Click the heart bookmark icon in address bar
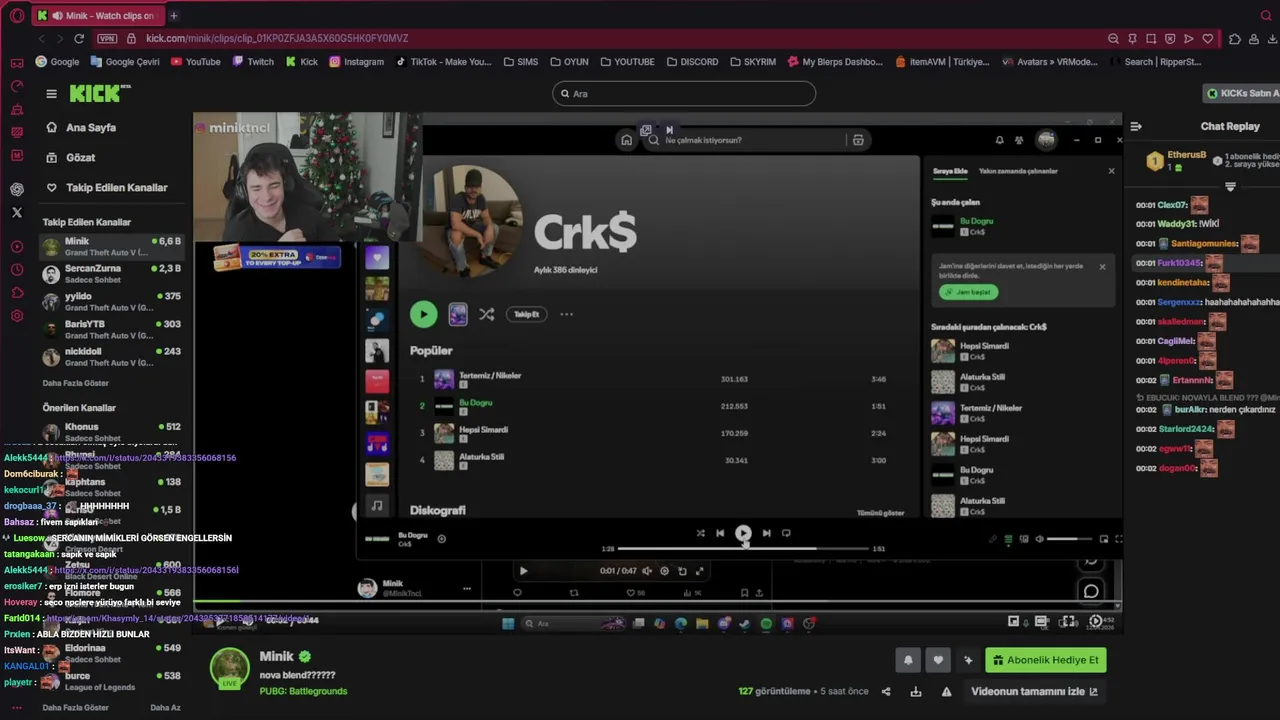The image size is (1280, 720). click(x=1208, y=38)
